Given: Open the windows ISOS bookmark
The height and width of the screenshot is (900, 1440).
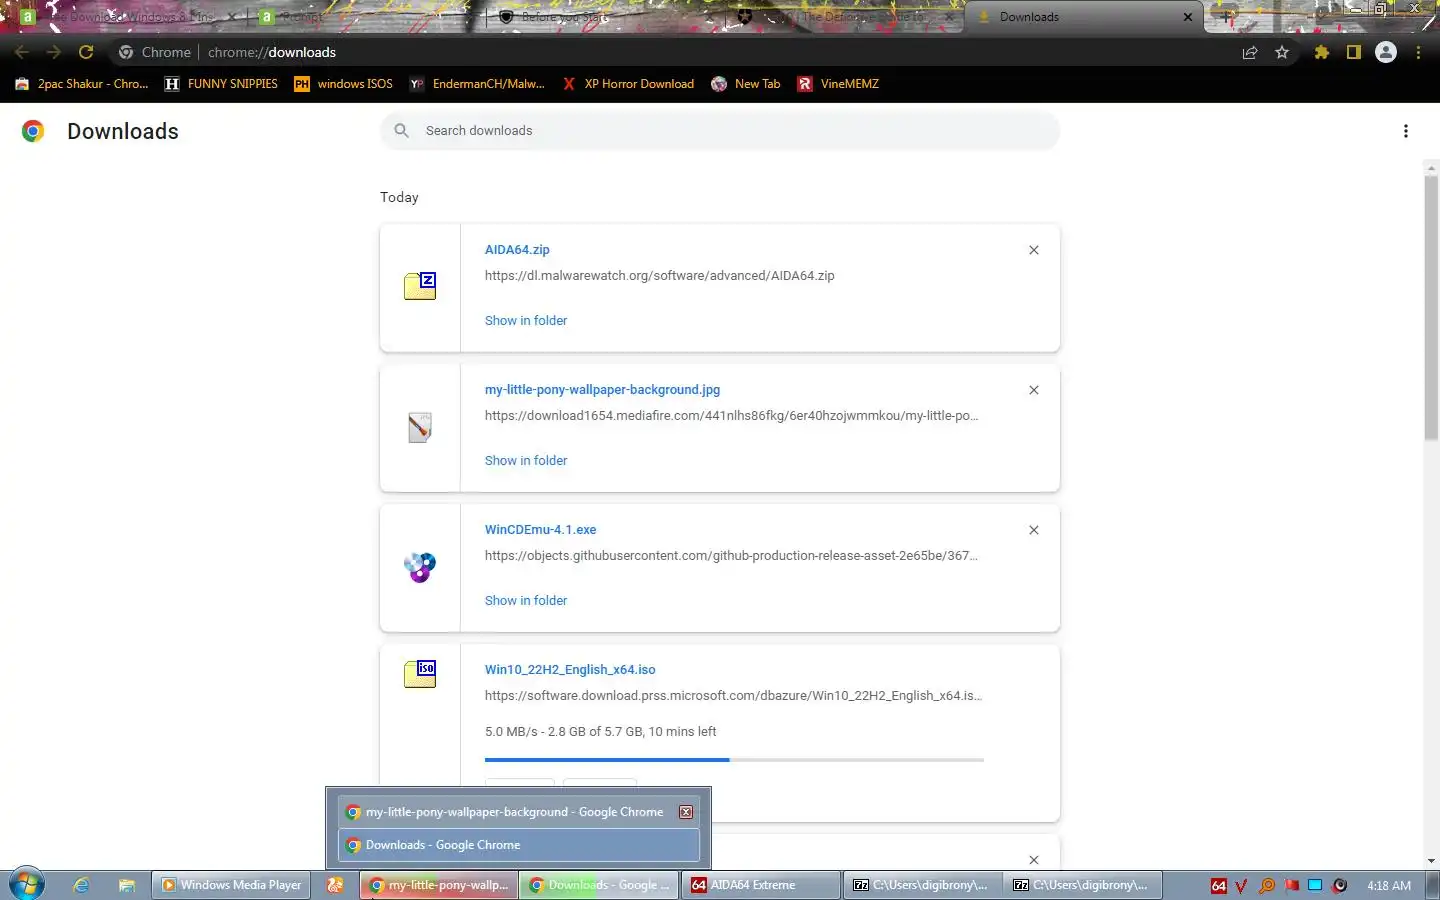Looking at the screenshot, I should [343, 84].
